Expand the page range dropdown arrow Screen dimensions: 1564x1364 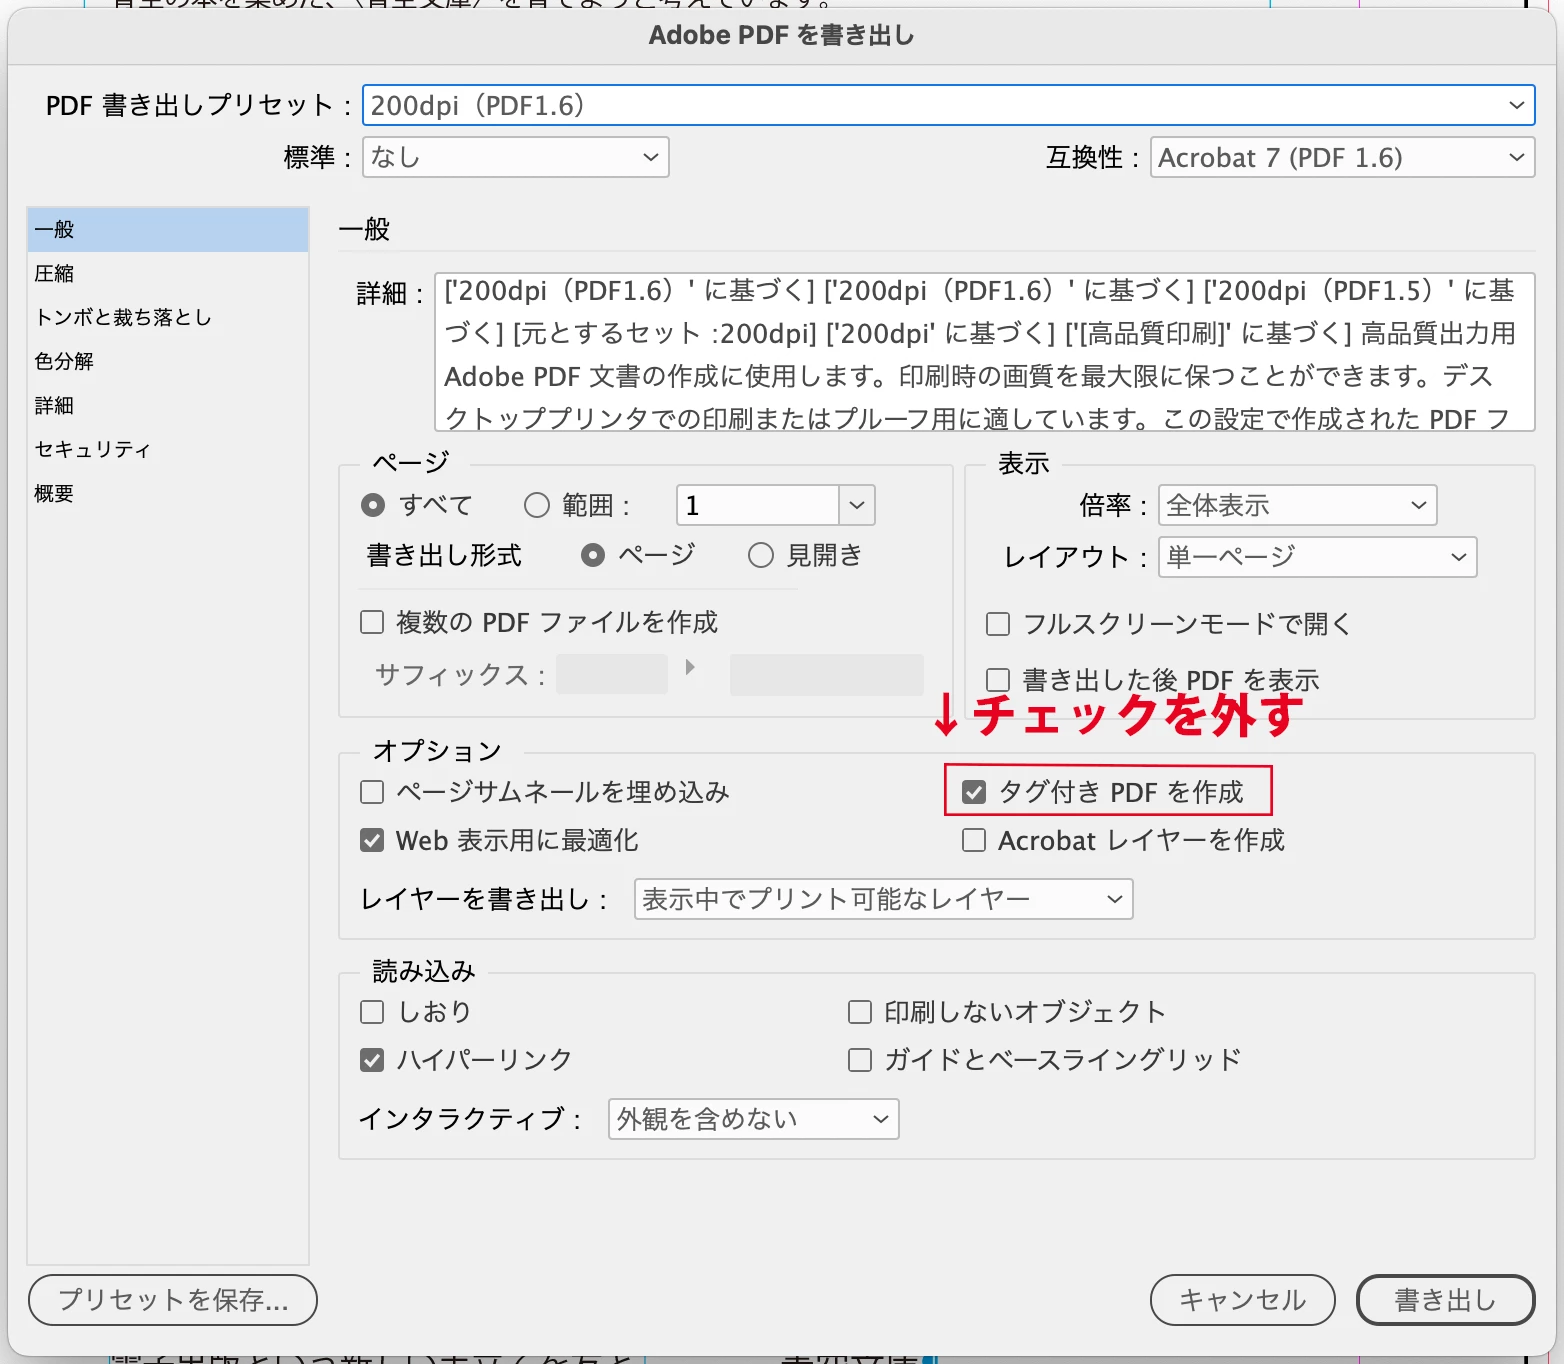pos(857,505)
